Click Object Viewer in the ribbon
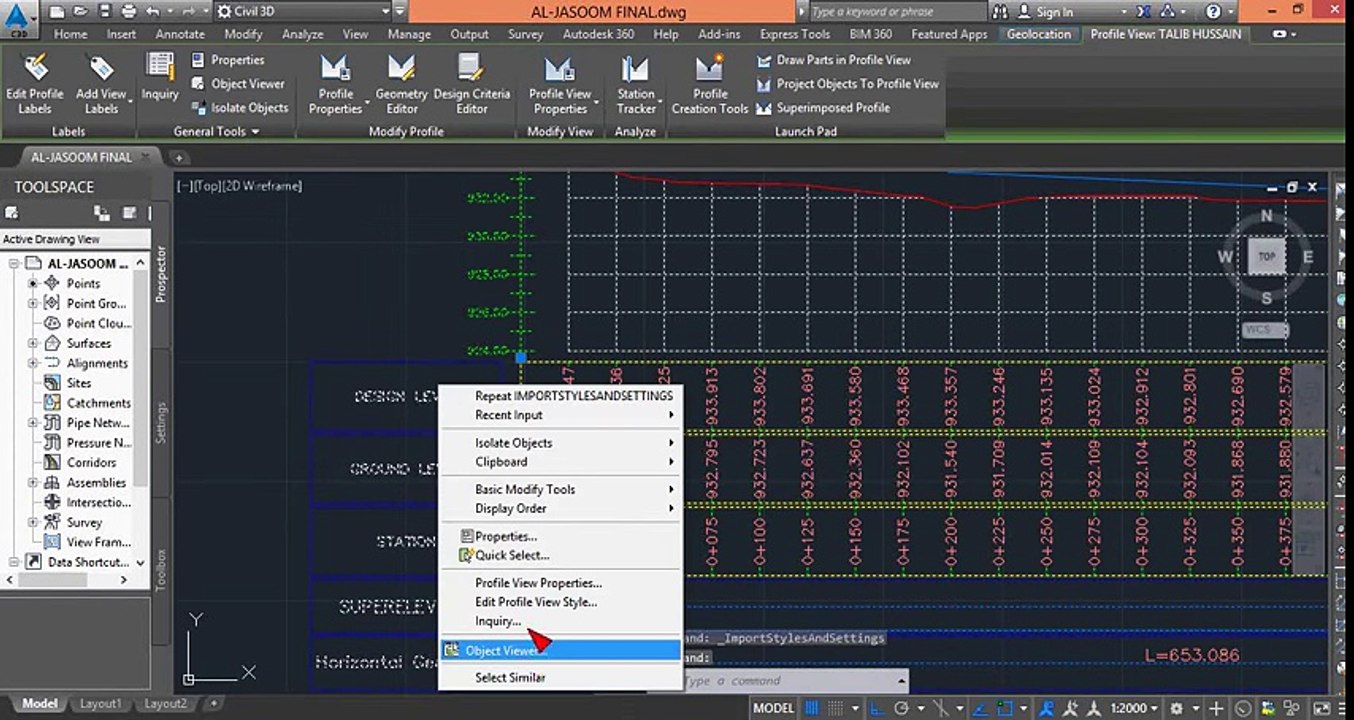Viewport: 1354px width, 720px height. [238, 84]
